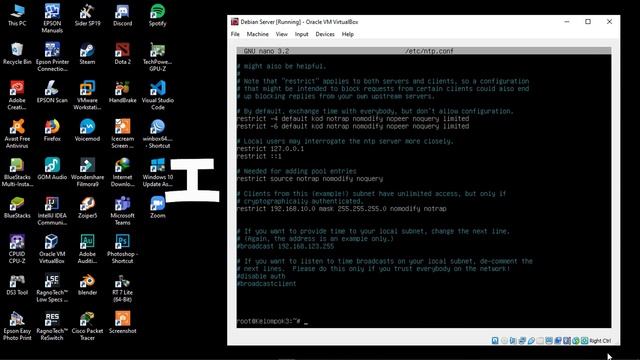Open Zoiper5 desktop icon

(87, 207)
